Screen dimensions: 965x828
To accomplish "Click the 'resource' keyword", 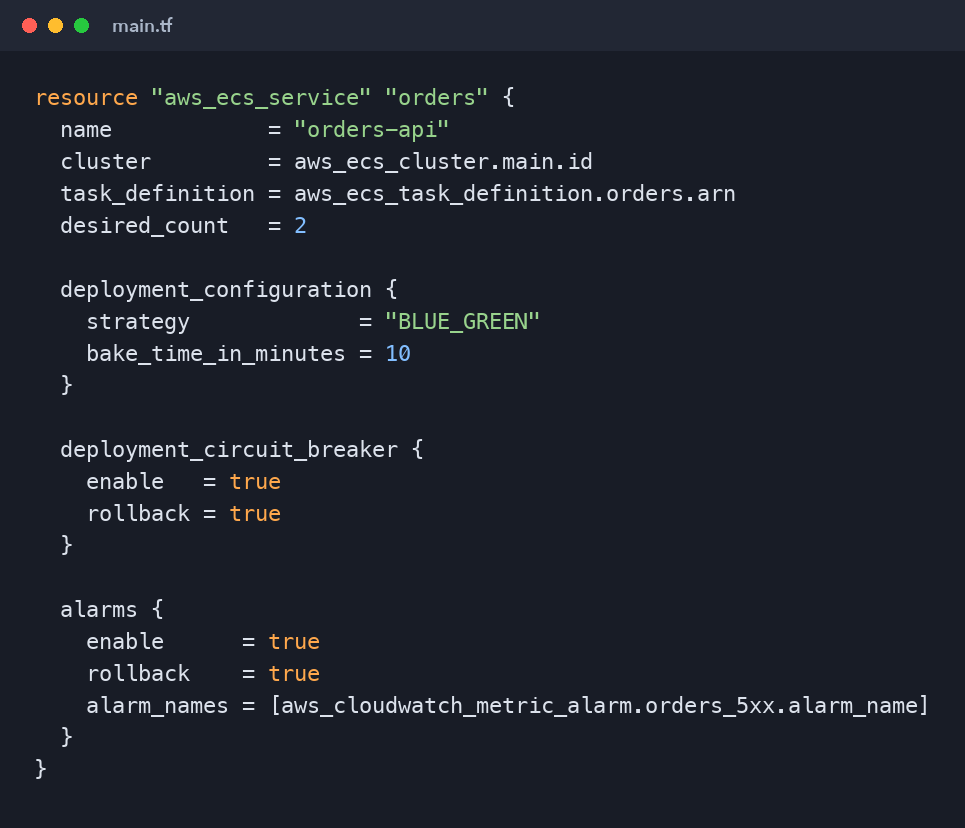I will click(x=87, y=98).
